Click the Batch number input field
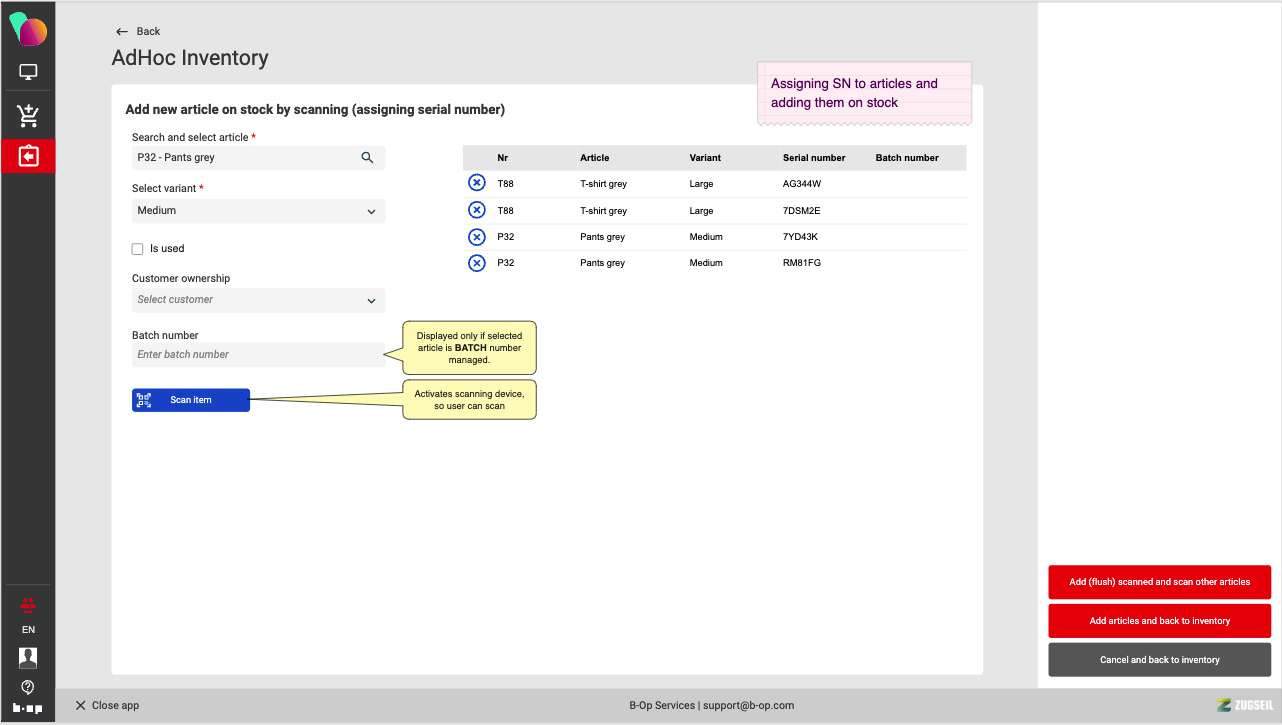Image resolution: width=1282 pixels, height=725 pixels. pyautogui.click(x=258, y=355)
